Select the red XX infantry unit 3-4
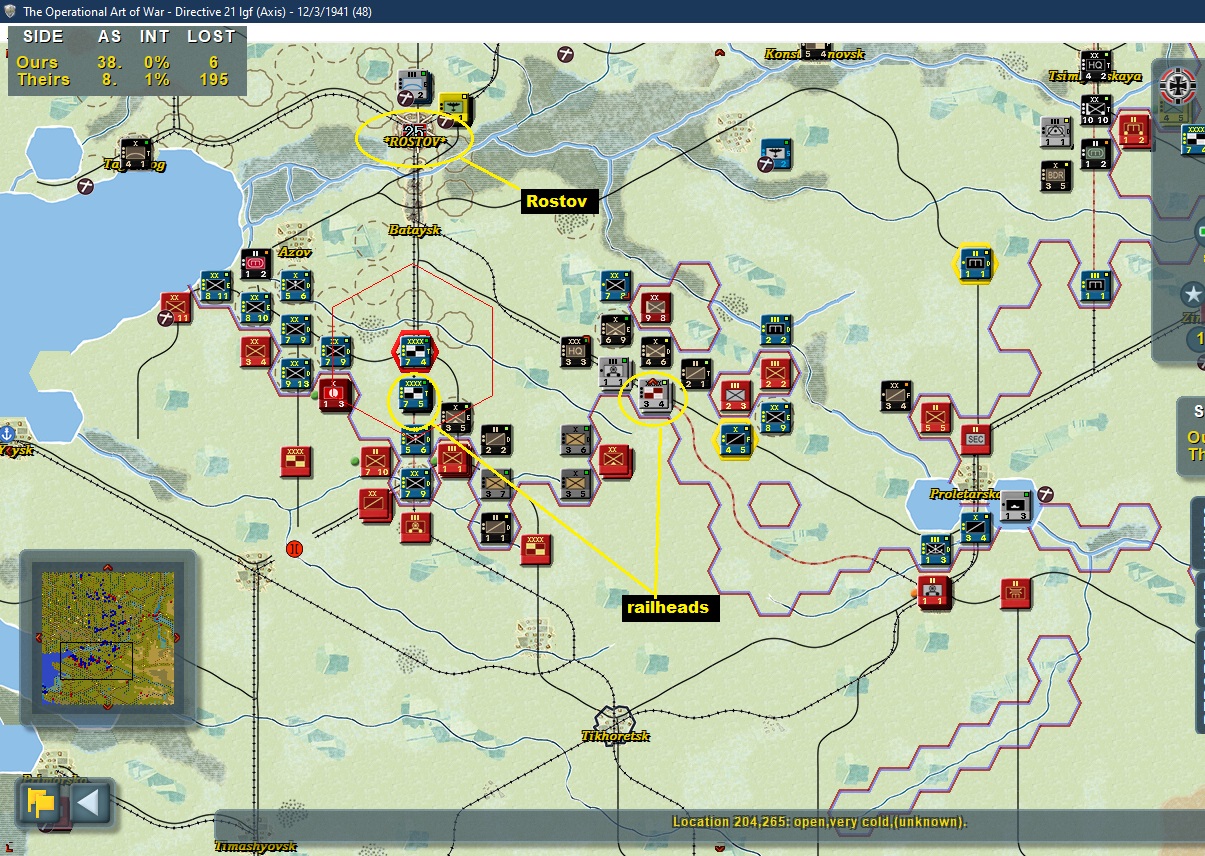The height and width of the screenshot is (856, 1205). (256, 350)
